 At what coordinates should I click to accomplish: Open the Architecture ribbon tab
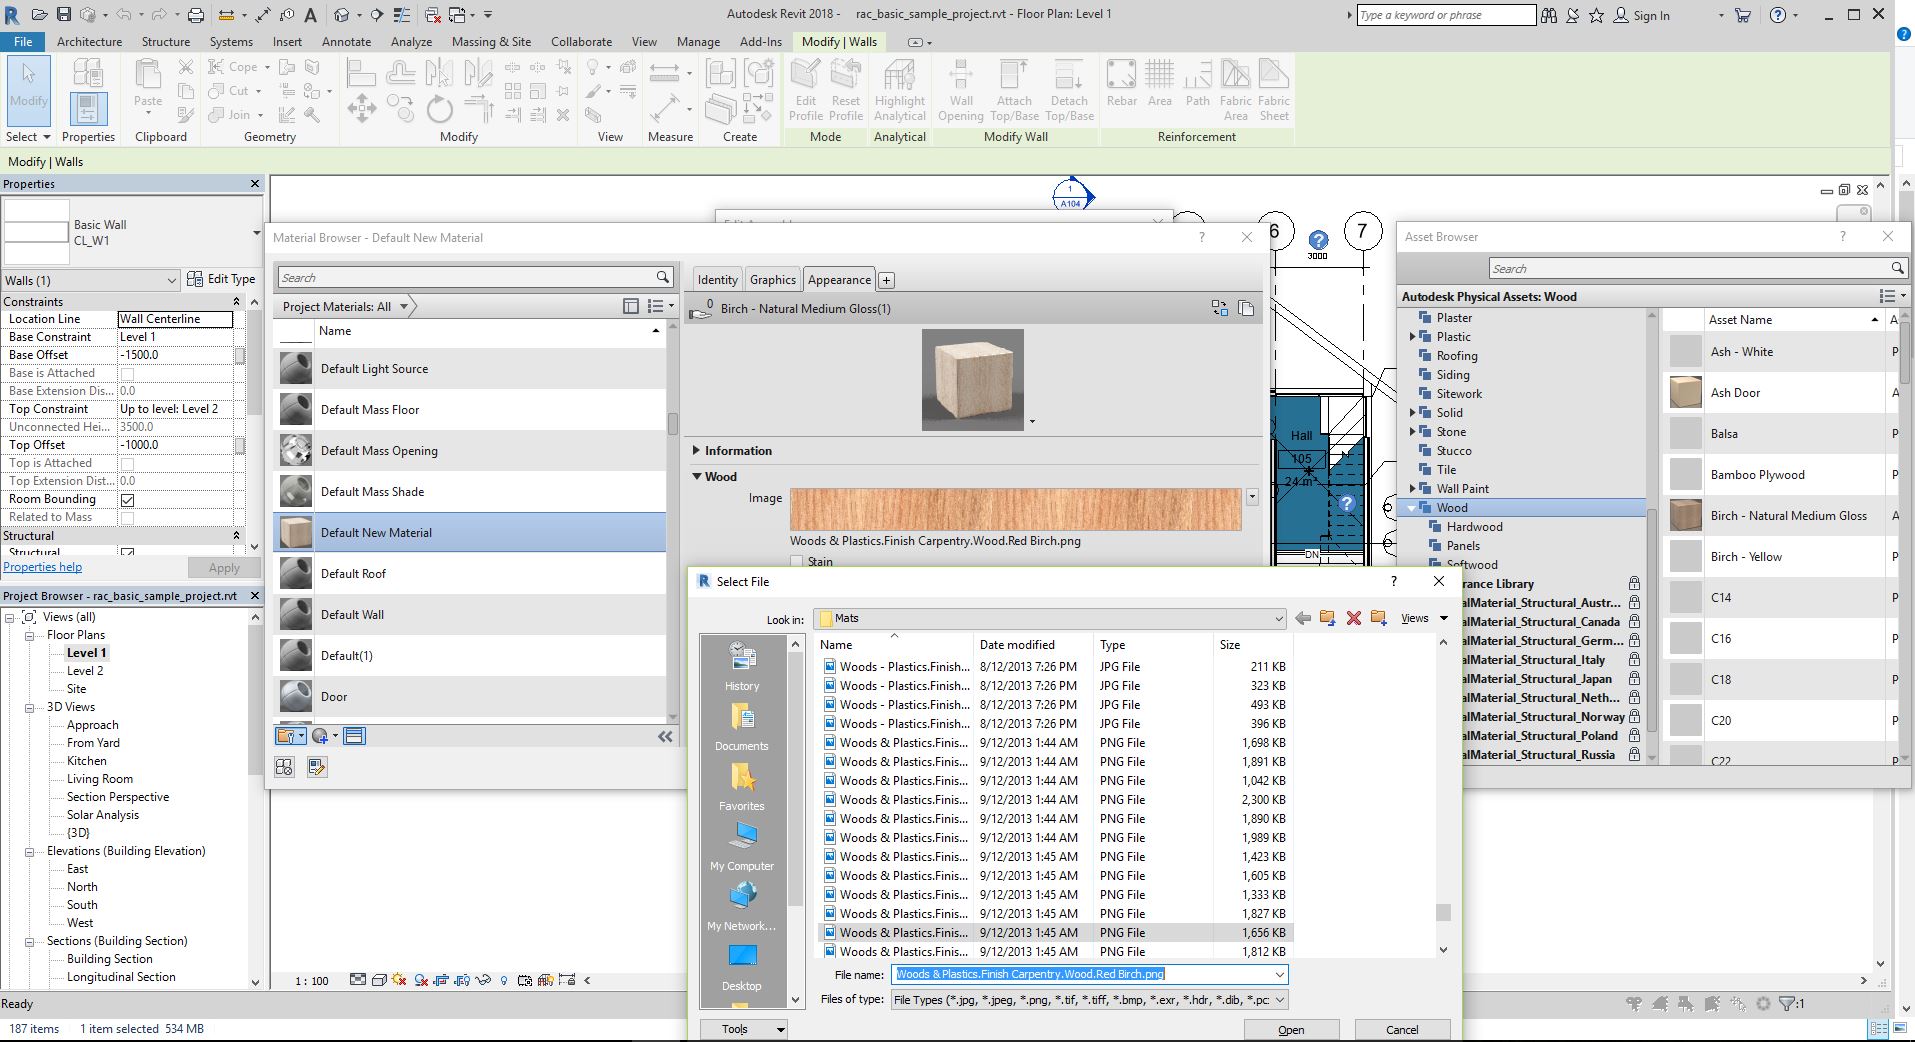89,42
